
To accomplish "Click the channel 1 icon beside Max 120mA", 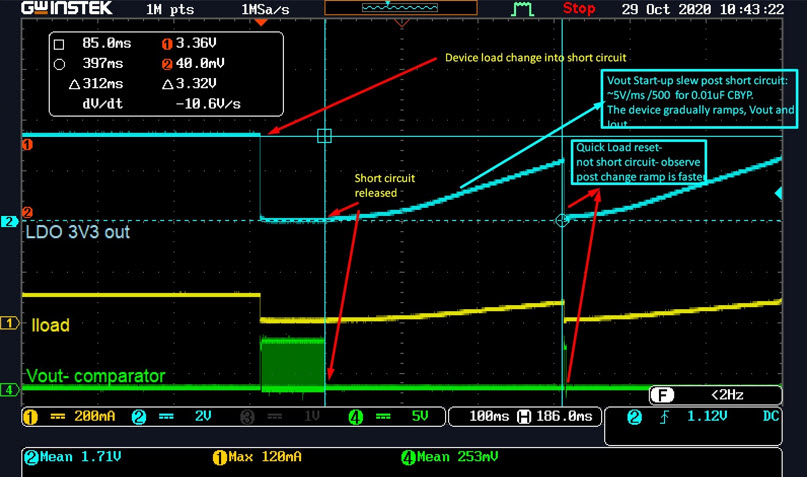I will pyautogui.click(x=220, y=457).
